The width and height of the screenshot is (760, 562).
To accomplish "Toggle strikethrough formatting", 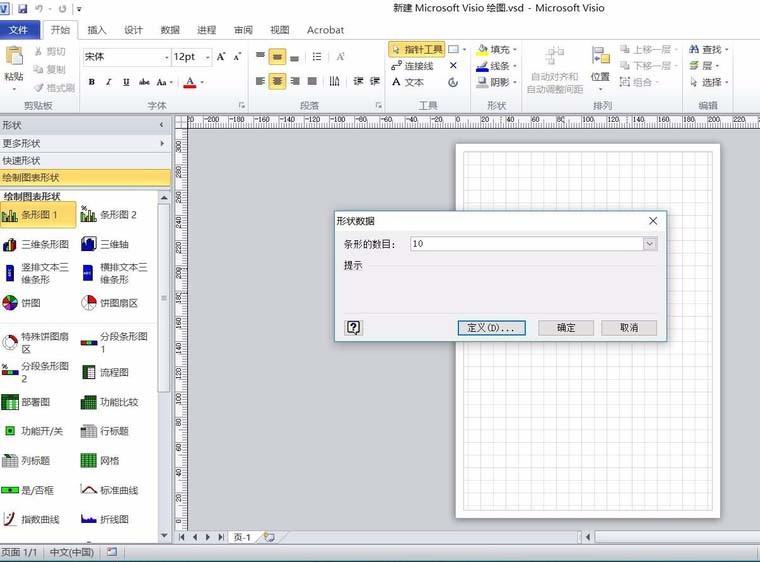I will tap(144, 82).
